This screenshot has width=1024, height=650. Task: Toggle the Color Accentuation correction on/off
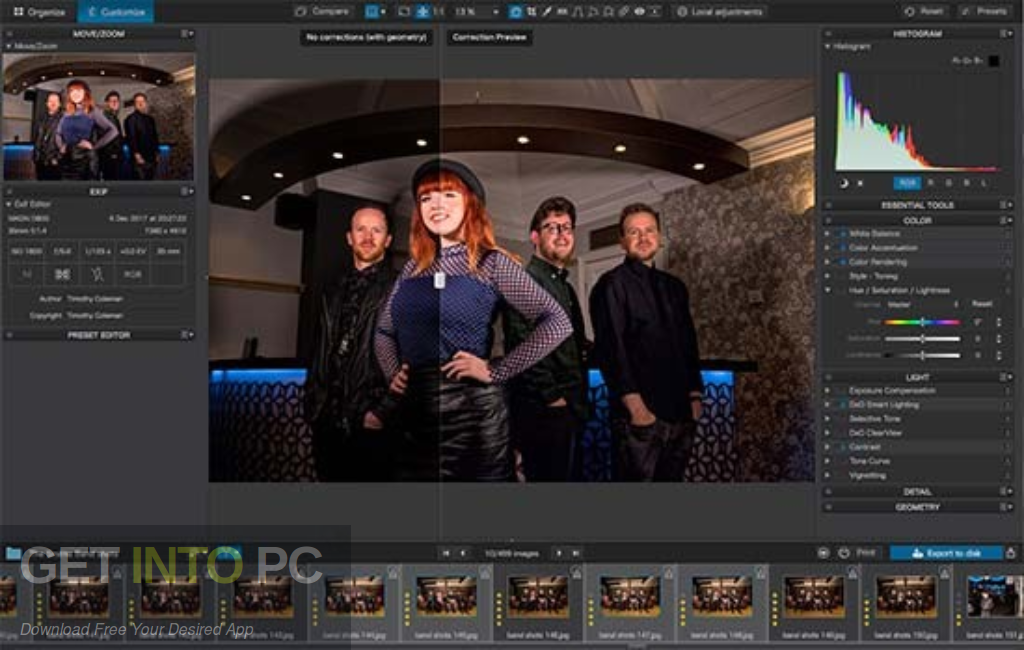point(842,248)
